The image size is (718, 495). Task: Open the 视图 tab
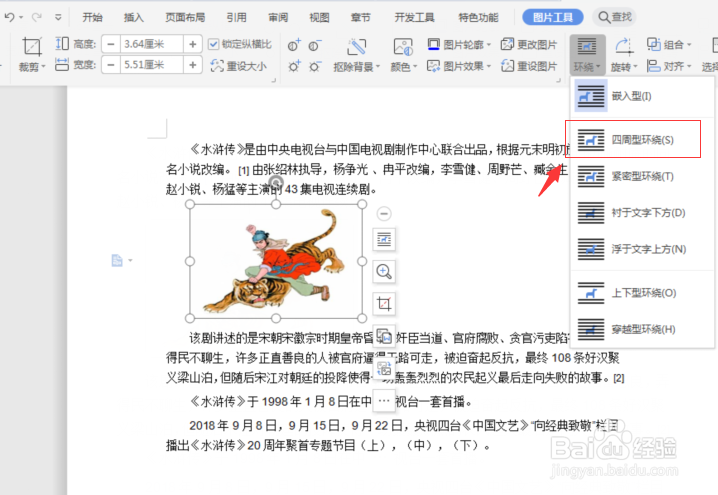click(x=319, y=17)
